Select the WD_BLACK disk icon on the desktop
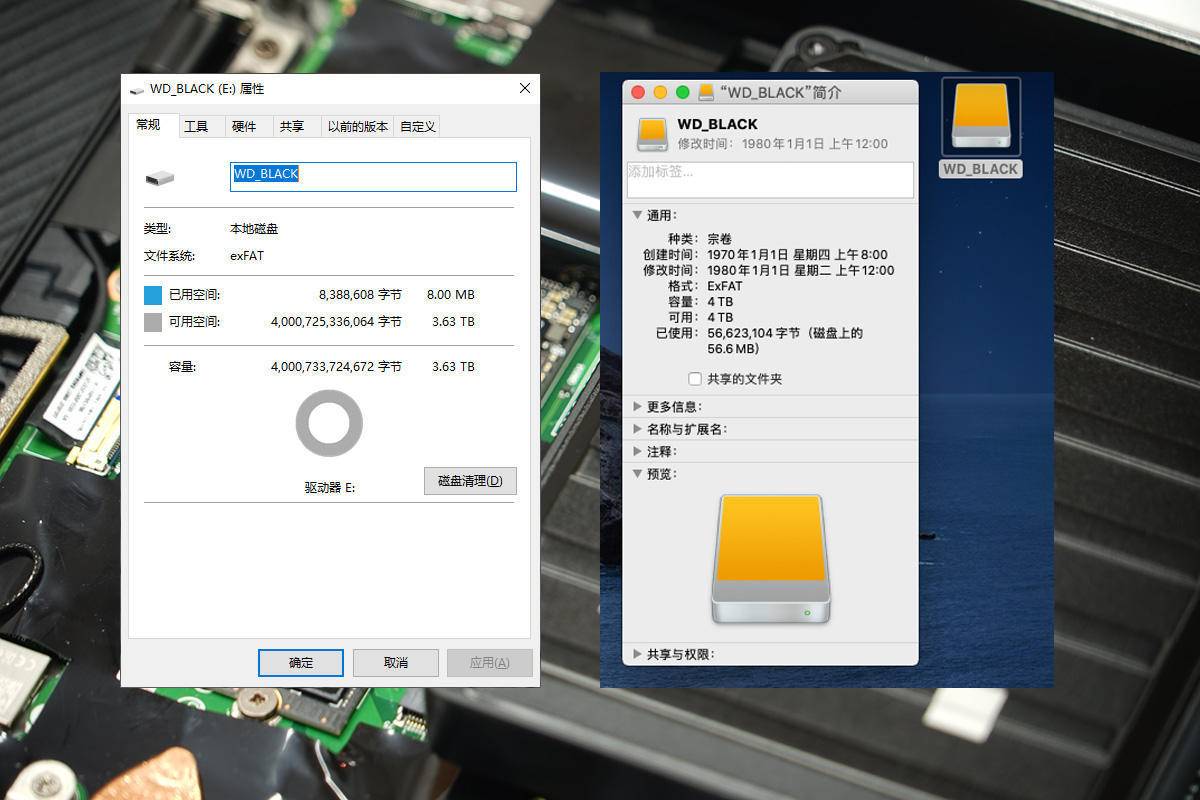Viewport: 1200px width, 800px height. (x=979, y=117)
